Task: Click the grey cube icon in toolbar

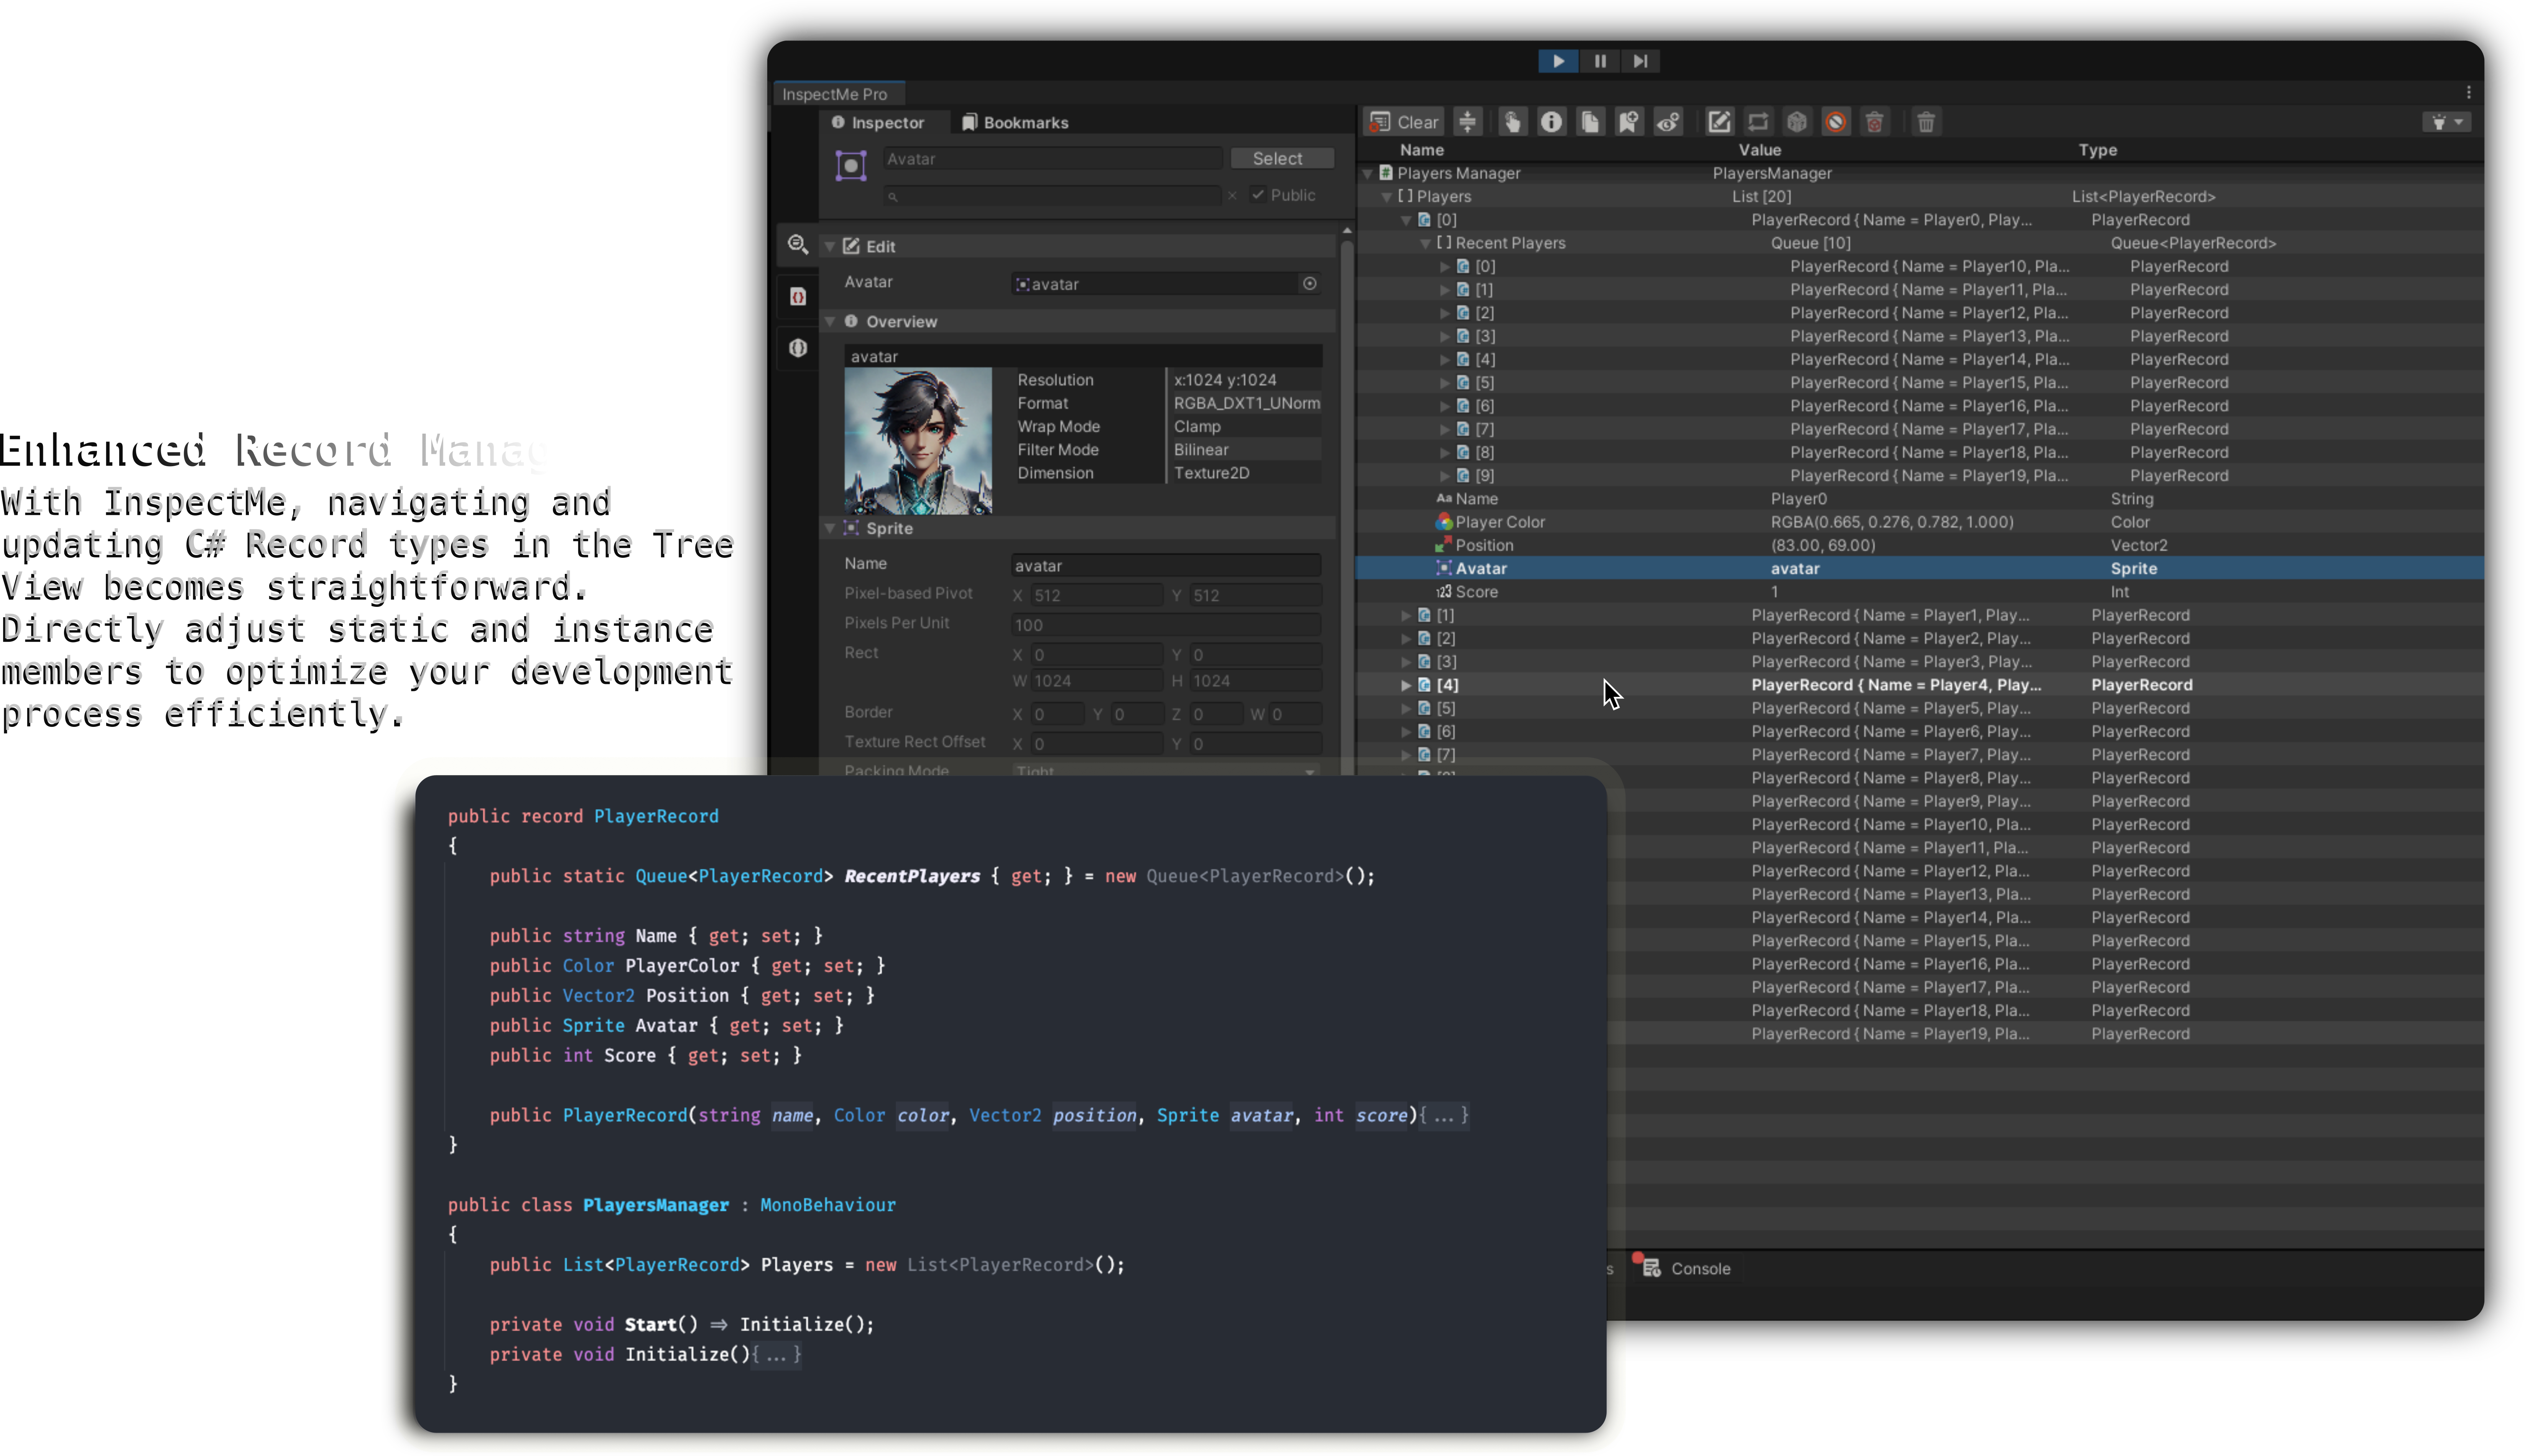Action: click(x=1797, y=122)
